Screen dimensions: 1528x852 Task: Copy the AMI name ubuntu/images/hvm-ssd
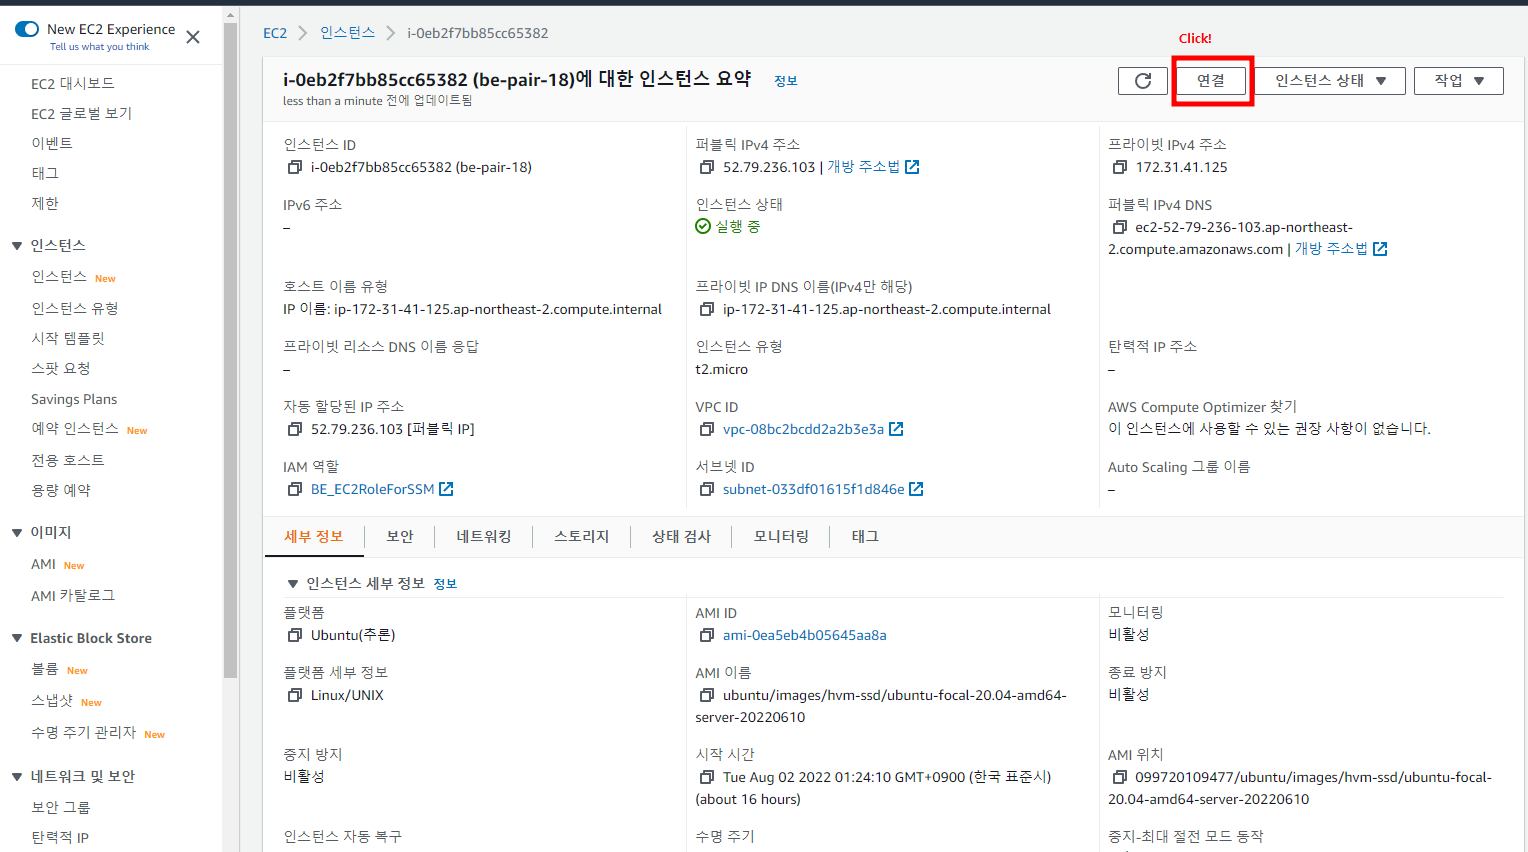pyautogui.click(x=707, y=696)
